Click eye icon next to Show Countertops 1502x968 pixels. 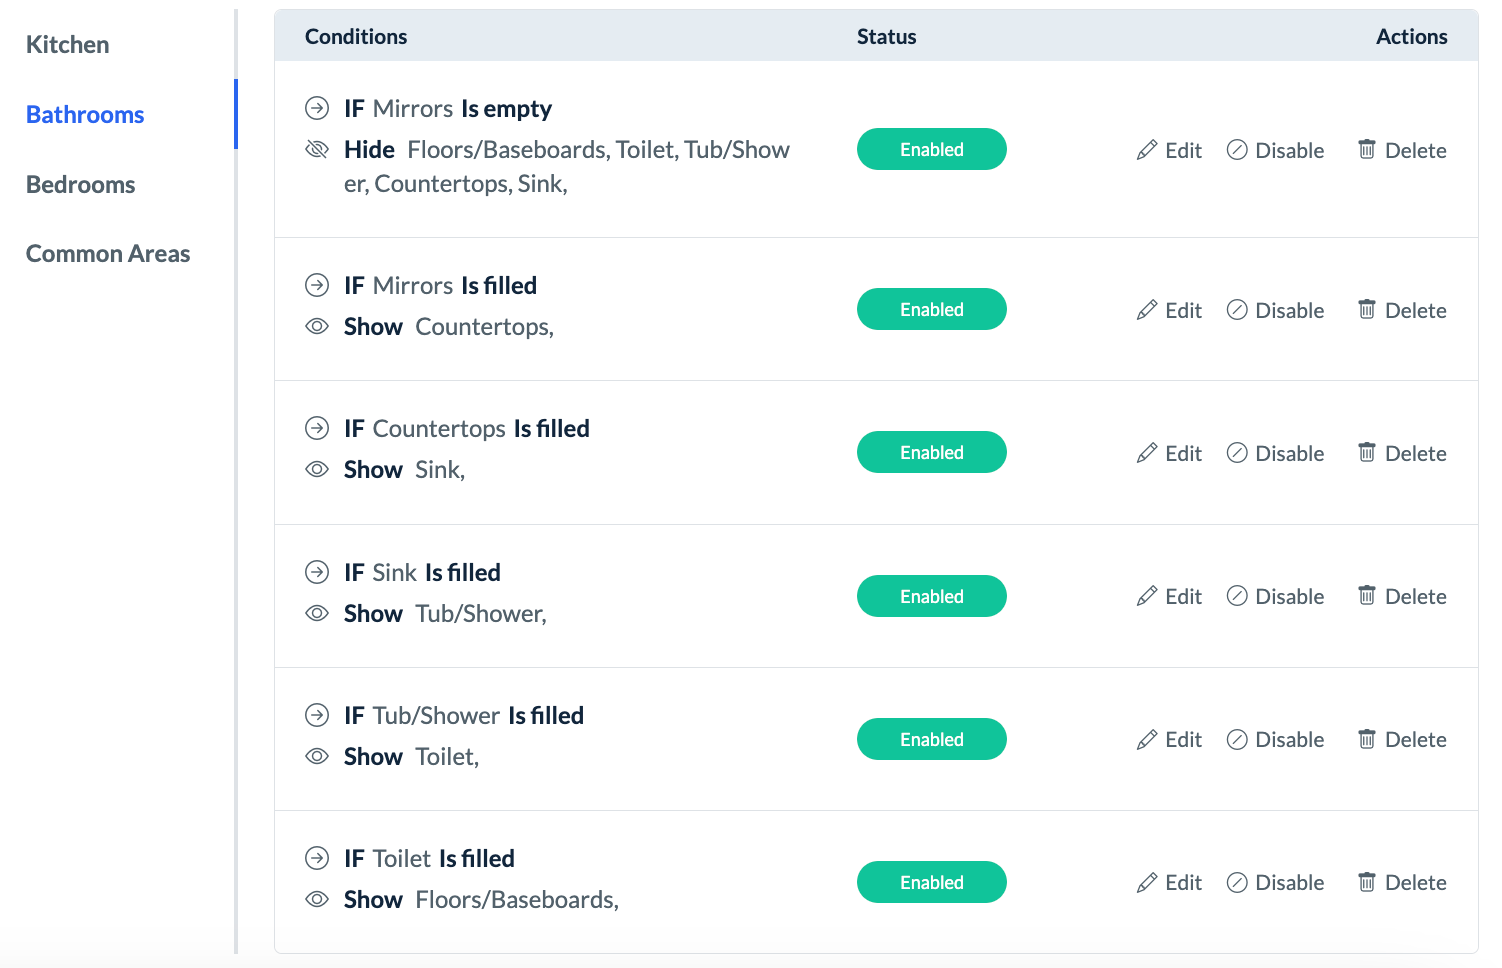pyautogui.click(x=317, y=326)
